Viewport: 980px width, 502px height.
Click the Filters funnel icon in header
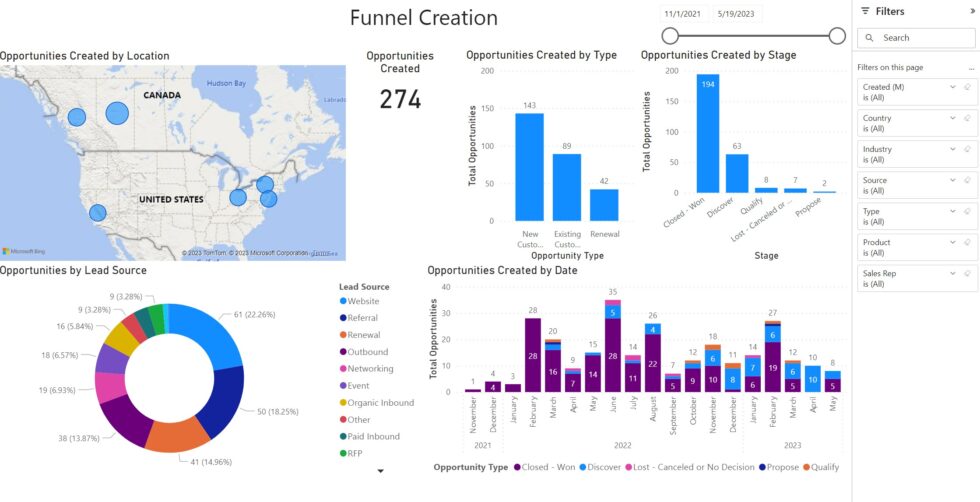(865, 11)
